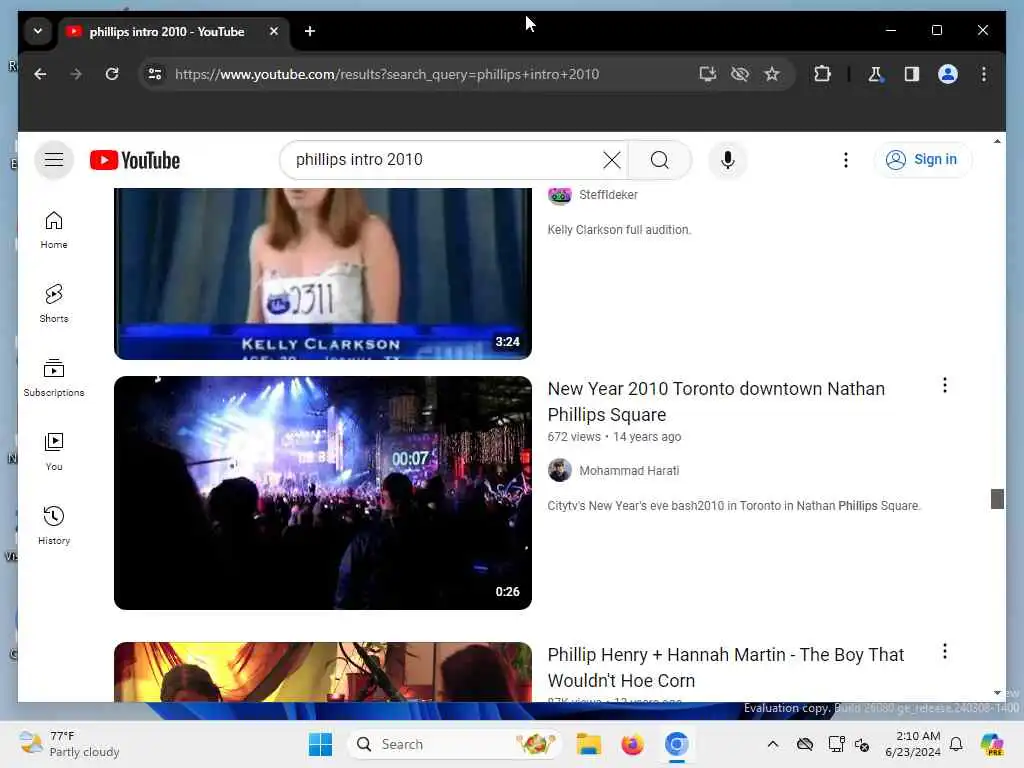Click the taskbar Search box
The image size is (1024, 768).
point(455,744)
